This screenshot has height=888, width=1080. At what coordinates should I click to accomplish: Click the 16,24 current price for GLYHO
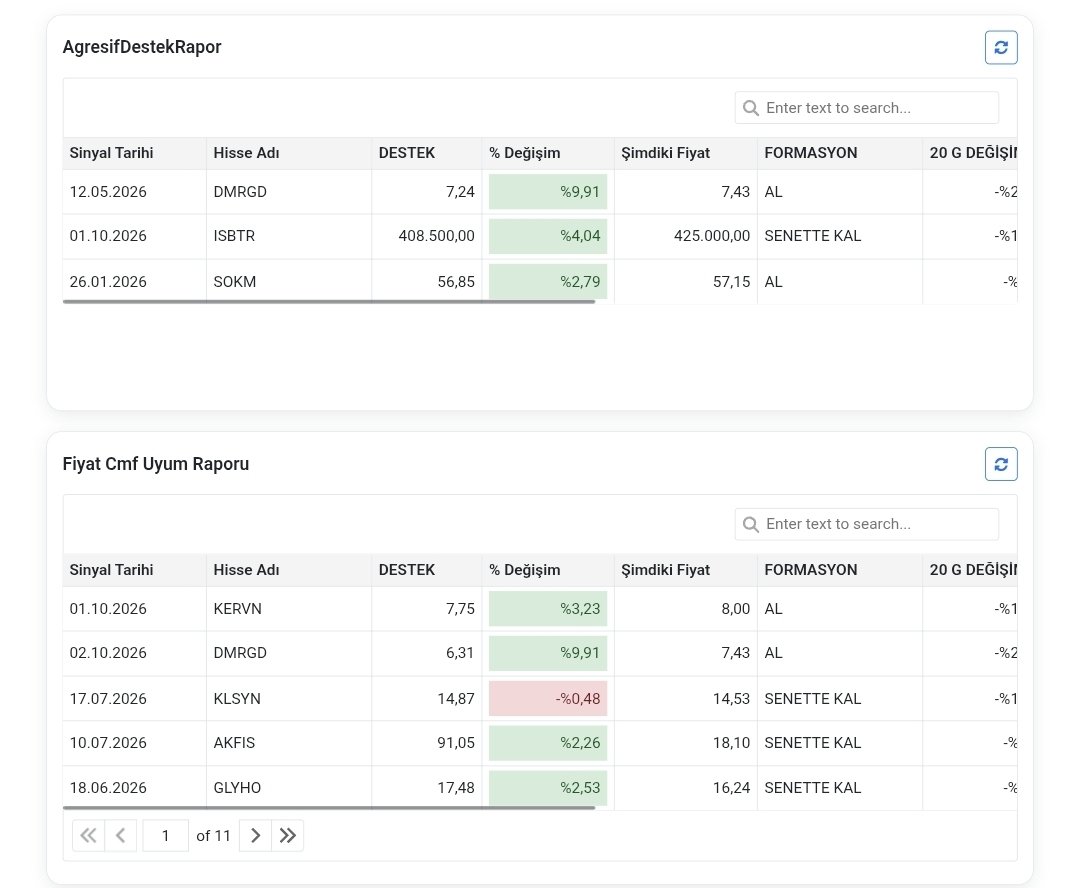pyautogui.click(x=685, y=787)
